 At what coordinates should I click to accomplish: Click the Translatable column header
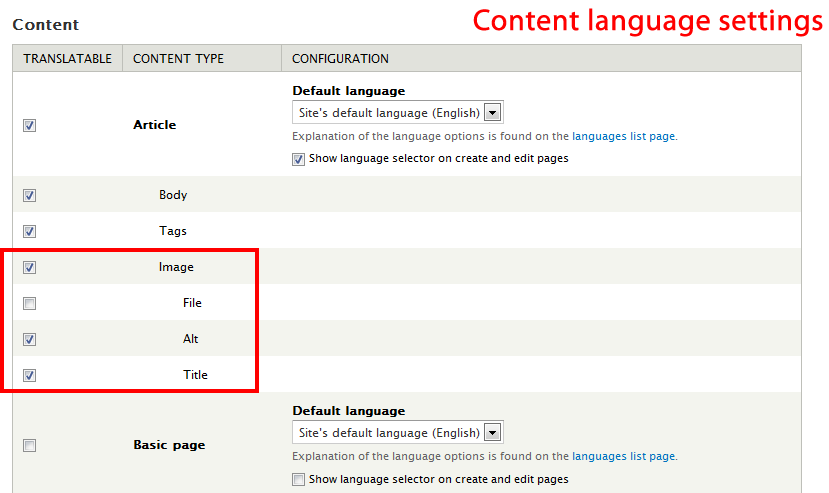pyautogui.click(x=68, y=59)
